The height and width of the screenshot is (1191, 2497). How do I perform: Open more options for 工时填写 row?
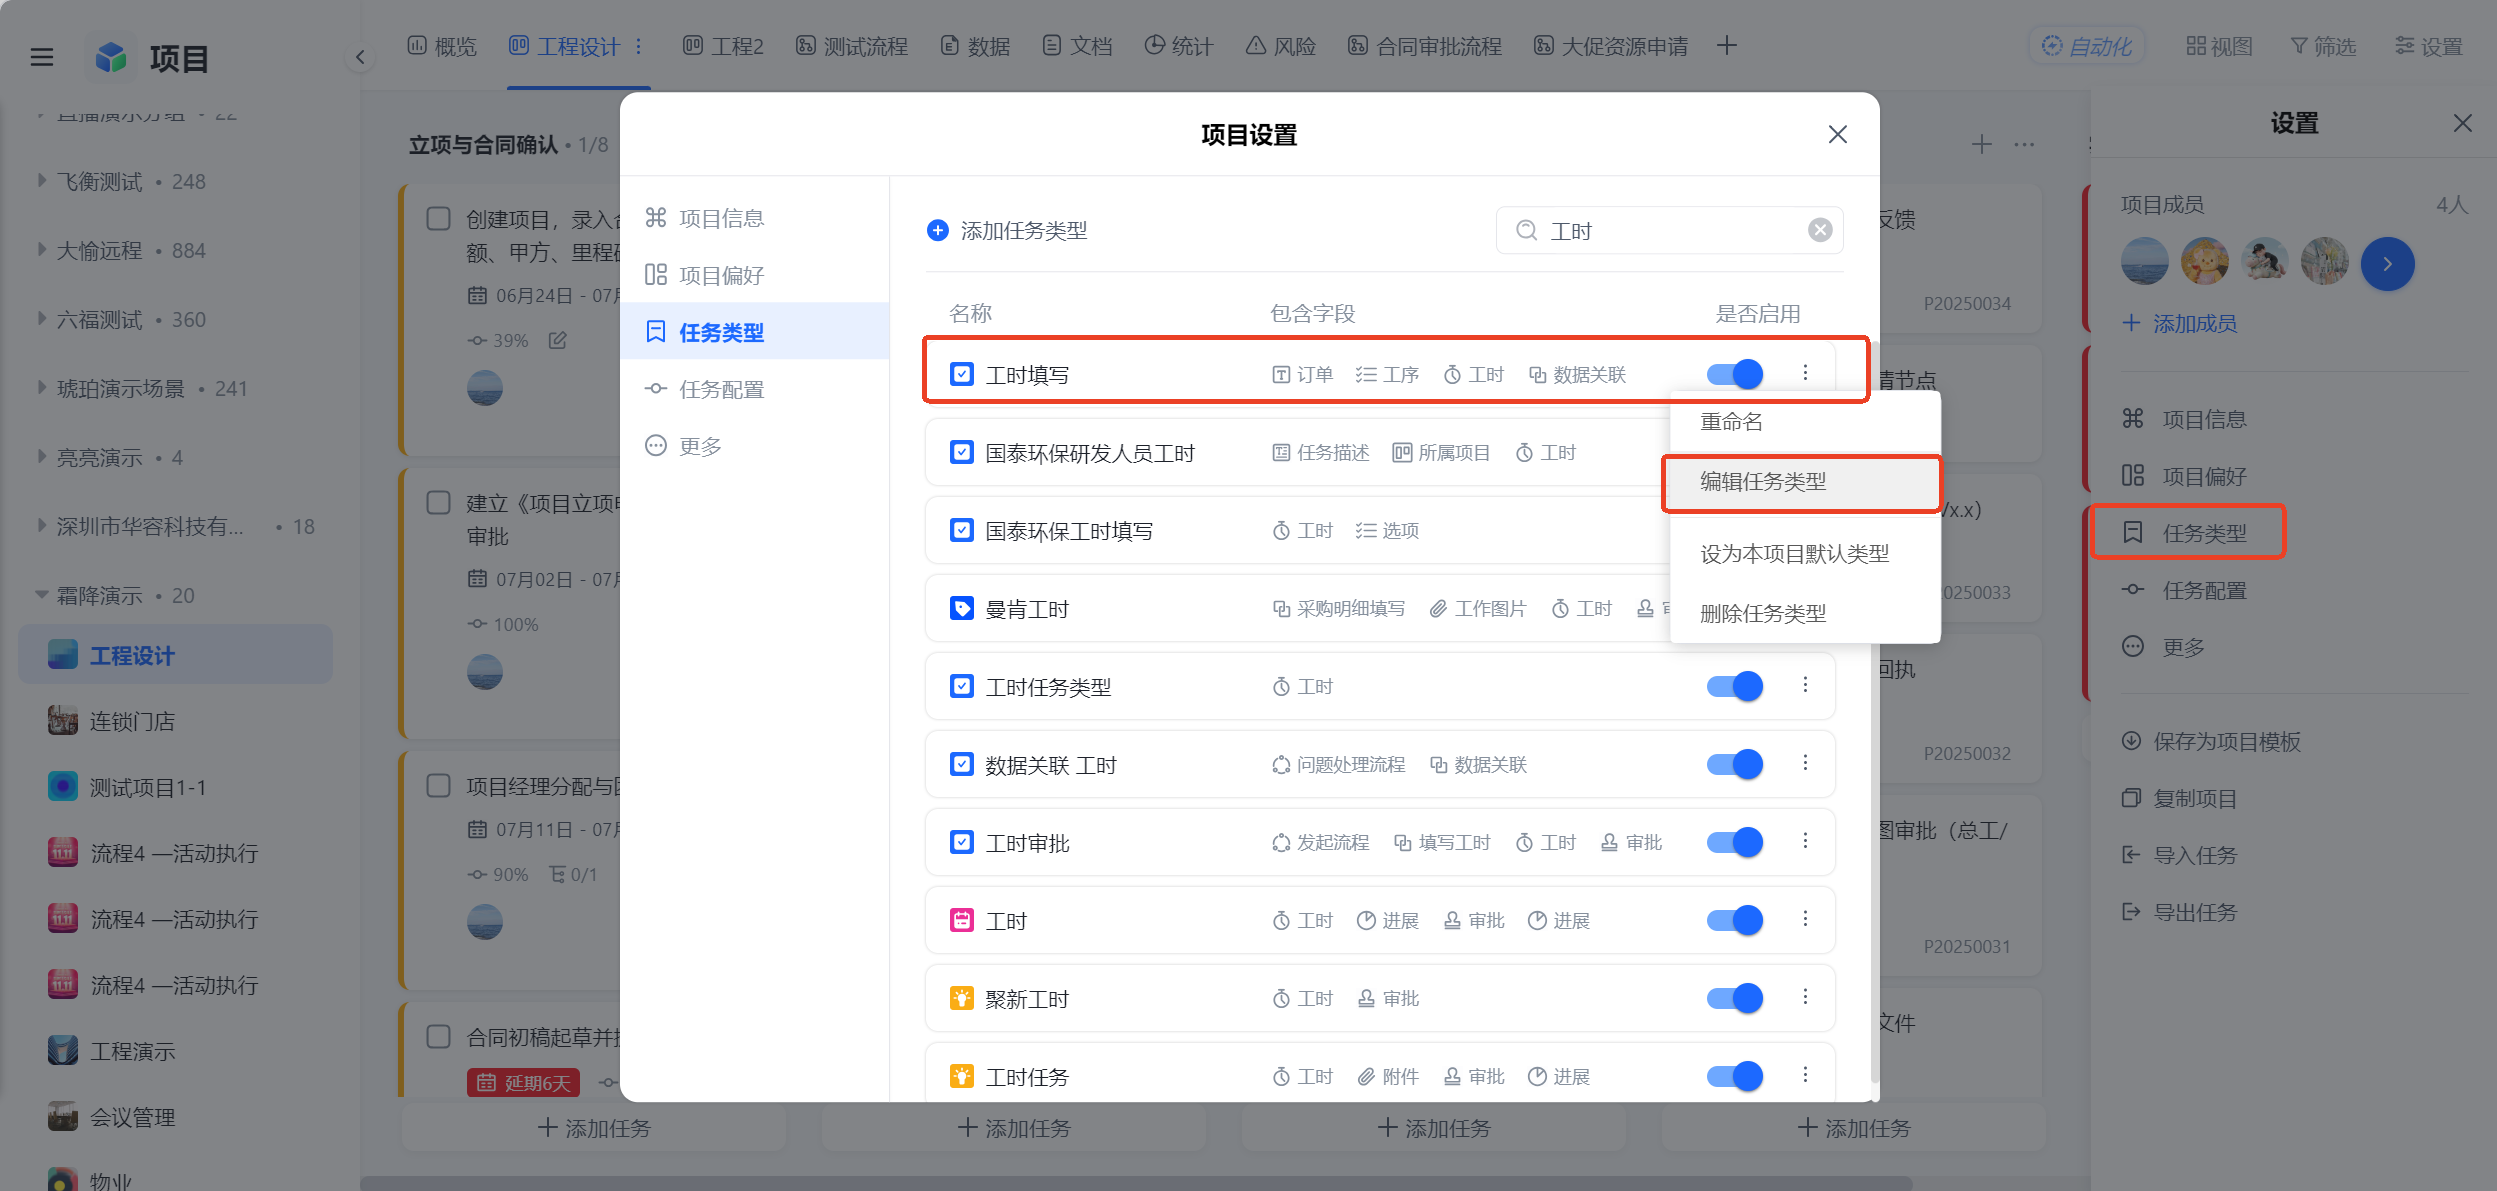point(1805,373)
